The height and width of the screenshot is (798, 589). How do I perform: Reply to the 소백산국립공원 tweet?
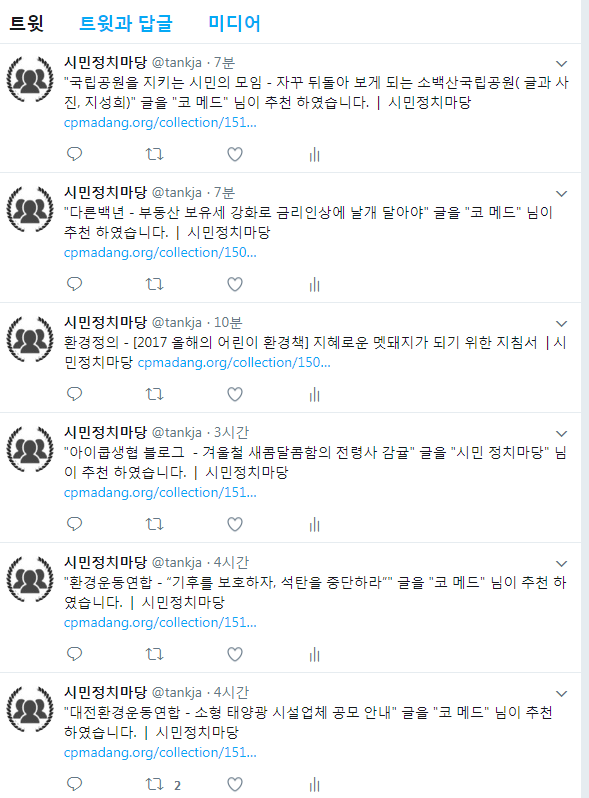(x=75, y=154)
